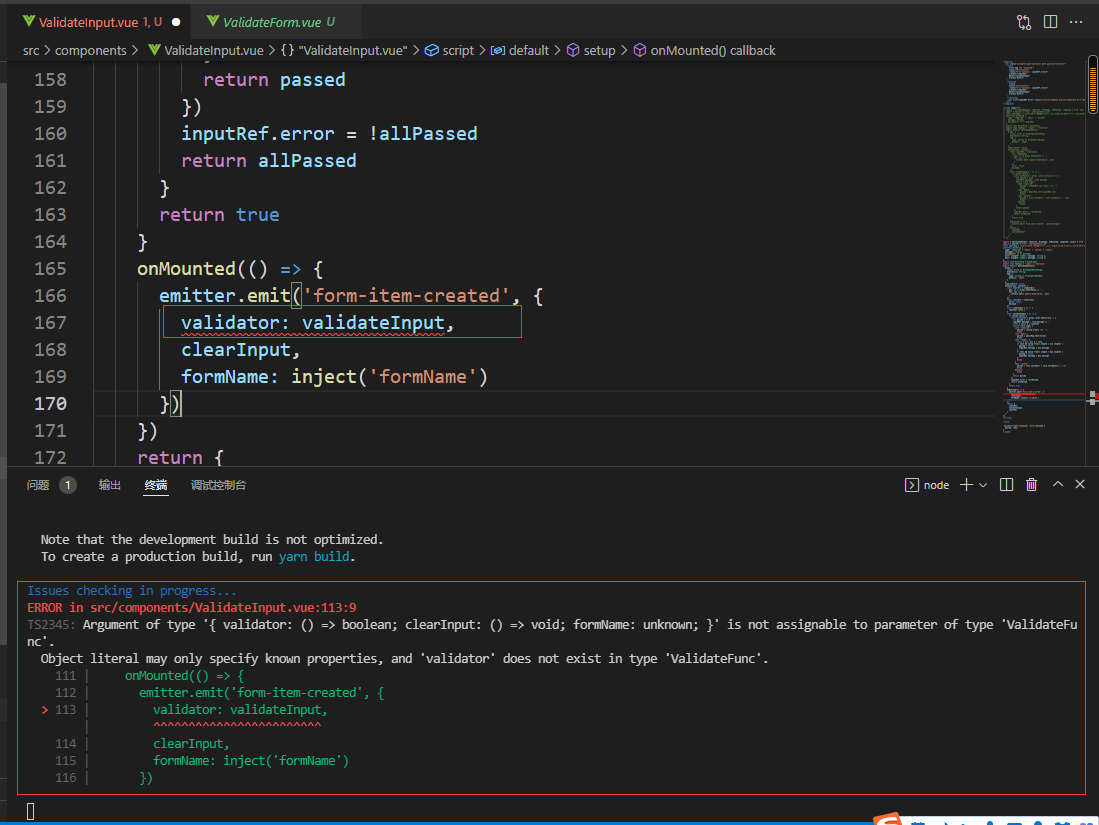Create a new terminal with plus icon
The height and width of the screenshot is (825, 1099).
966,484
